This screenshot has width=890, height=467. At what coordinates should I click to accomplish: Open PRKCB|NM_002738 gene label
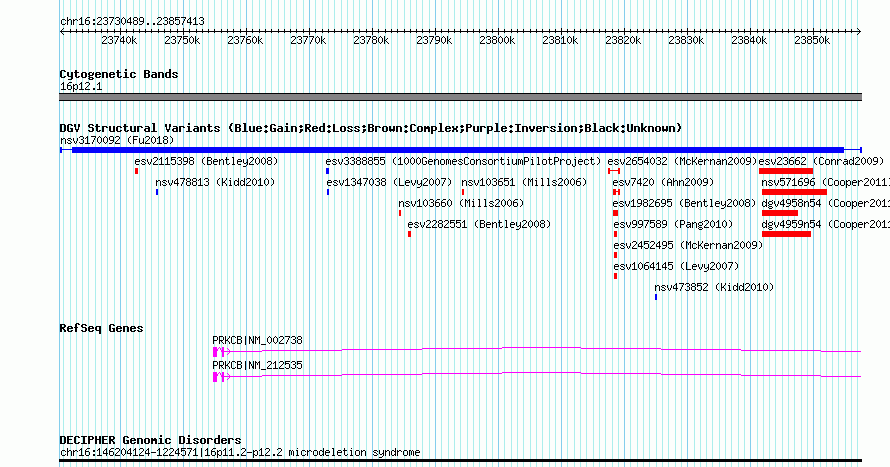tap(257, 340)
